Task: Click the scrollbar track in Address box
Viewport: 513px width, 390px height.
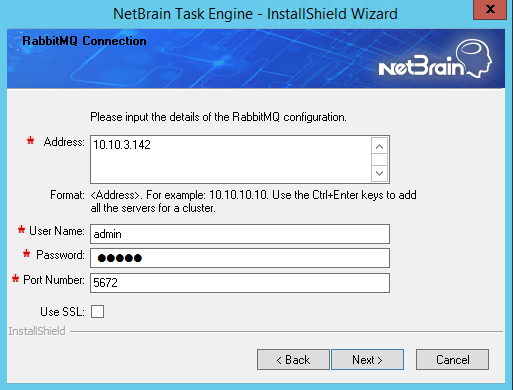Action: click(x=379, y=160)
